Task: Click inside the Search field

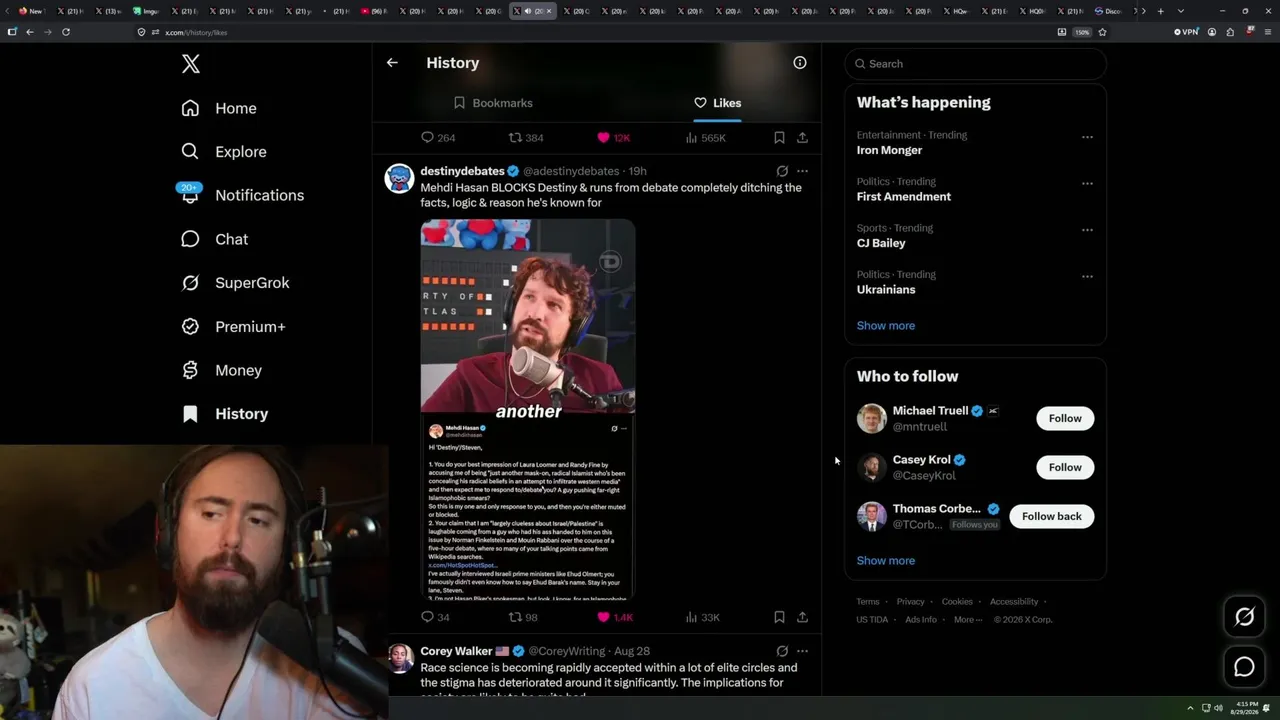Action: pyautogui.click(x=976, y=64)
